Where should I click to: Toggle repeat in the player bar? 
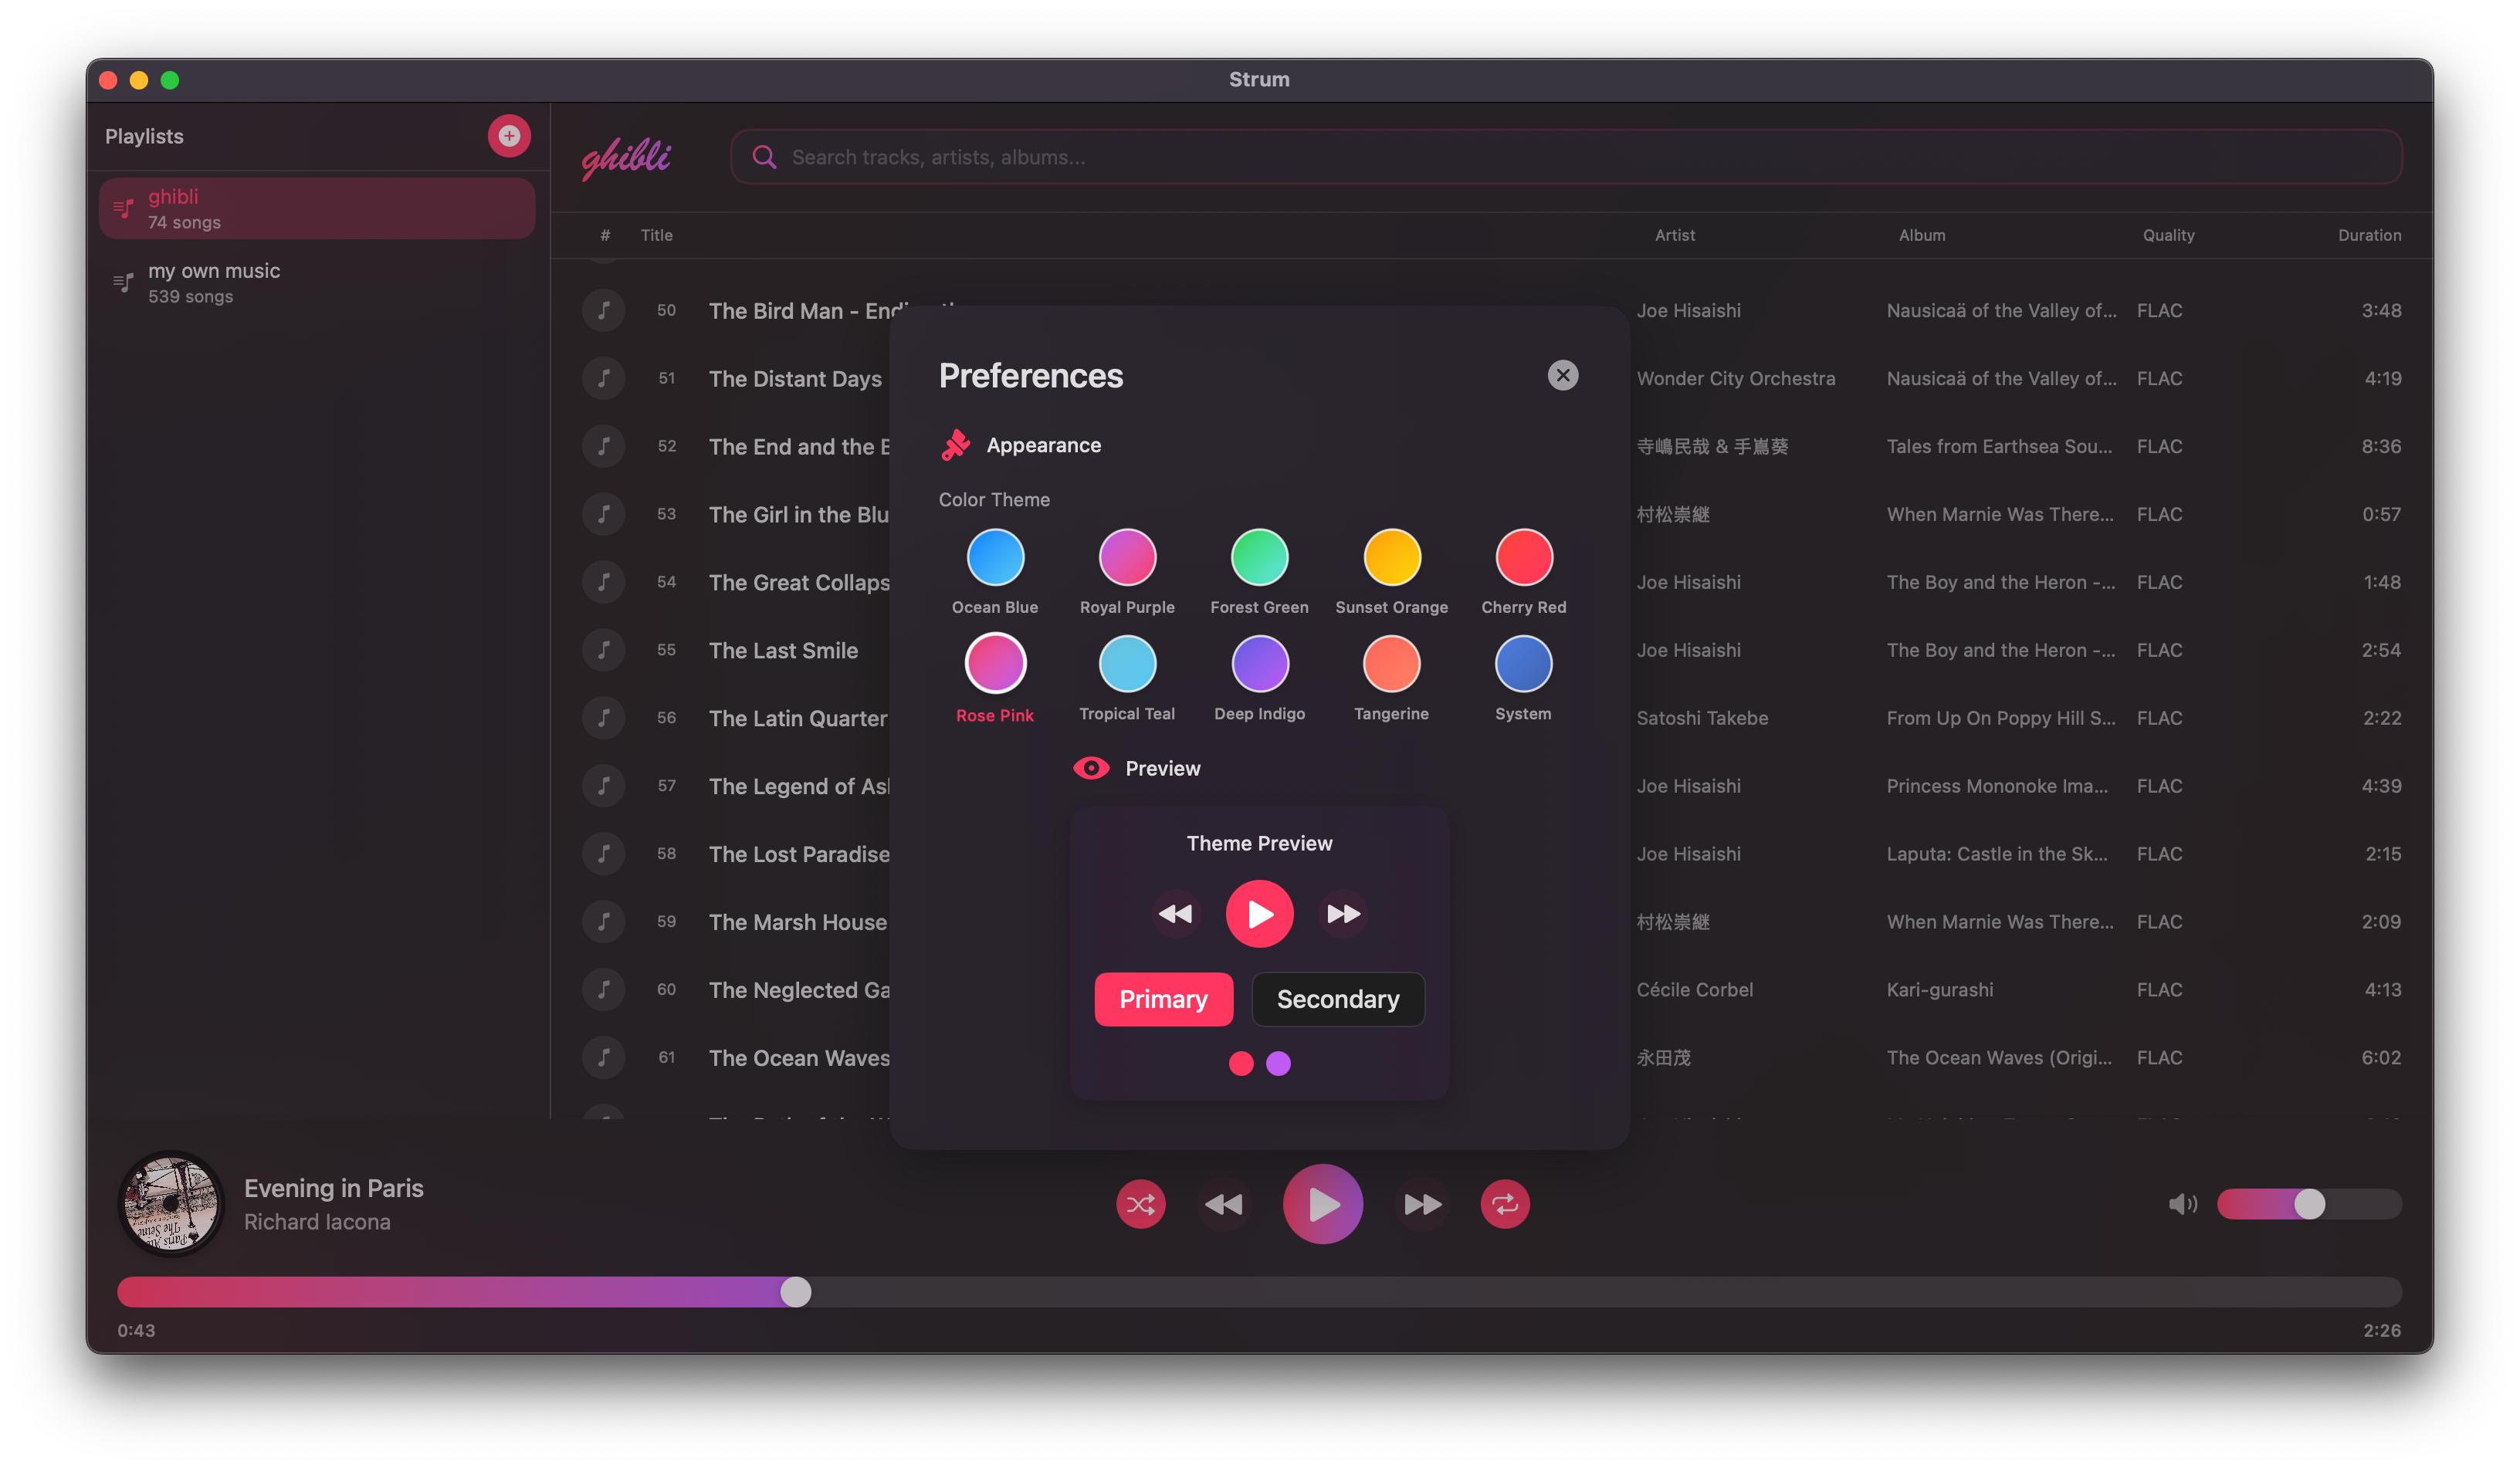[1505, 1204]
